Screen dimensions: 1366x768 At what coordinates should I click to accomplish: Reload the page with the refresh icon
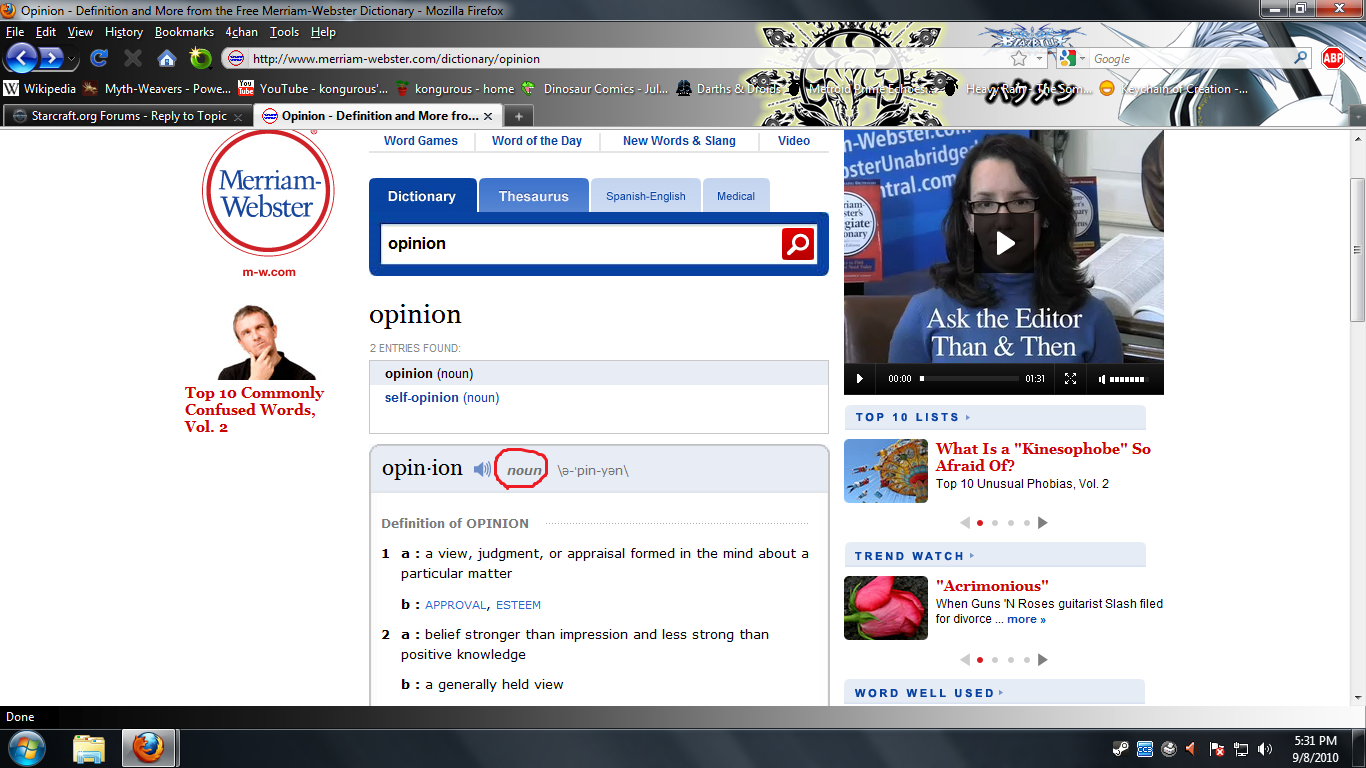pos(99,58)
